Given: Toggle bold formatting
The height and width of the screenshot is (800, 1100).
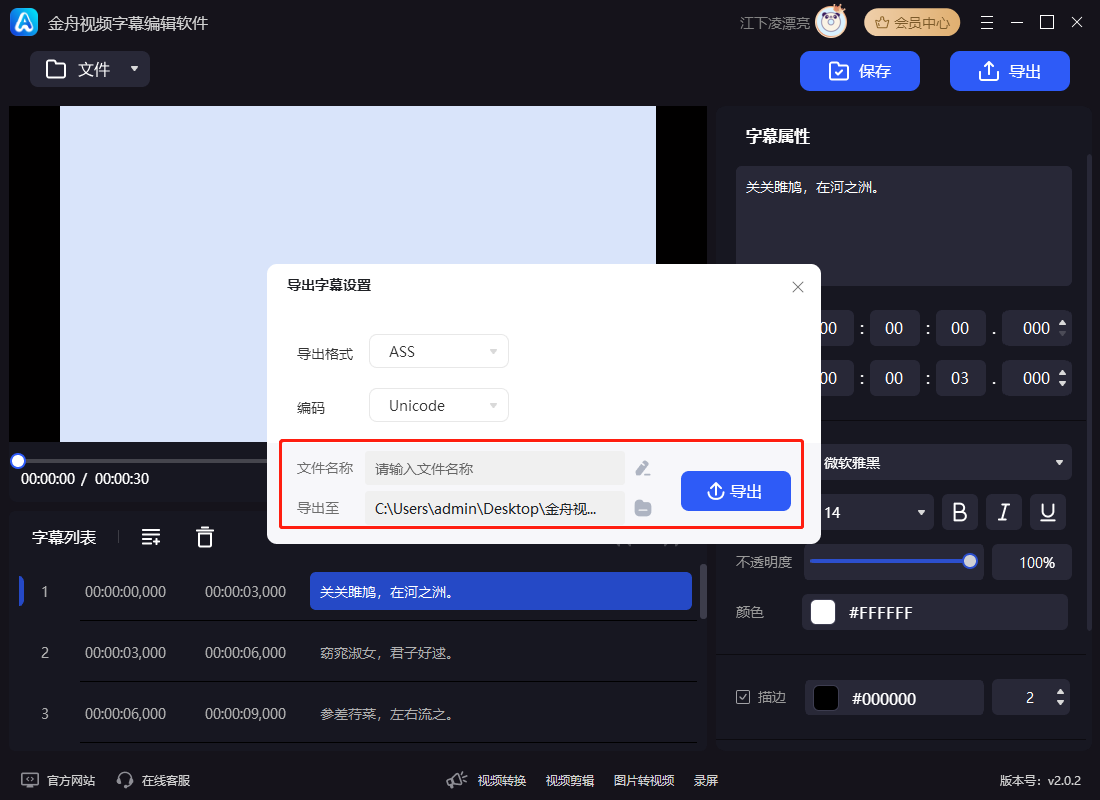Looking at the screenshot, I should 960,512.
